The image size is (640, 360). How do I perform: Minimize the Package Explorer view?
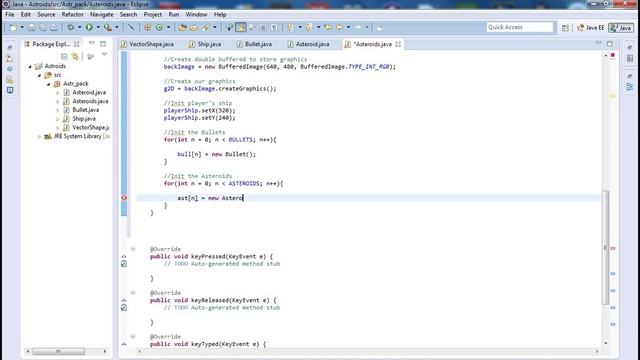(91, 43)
